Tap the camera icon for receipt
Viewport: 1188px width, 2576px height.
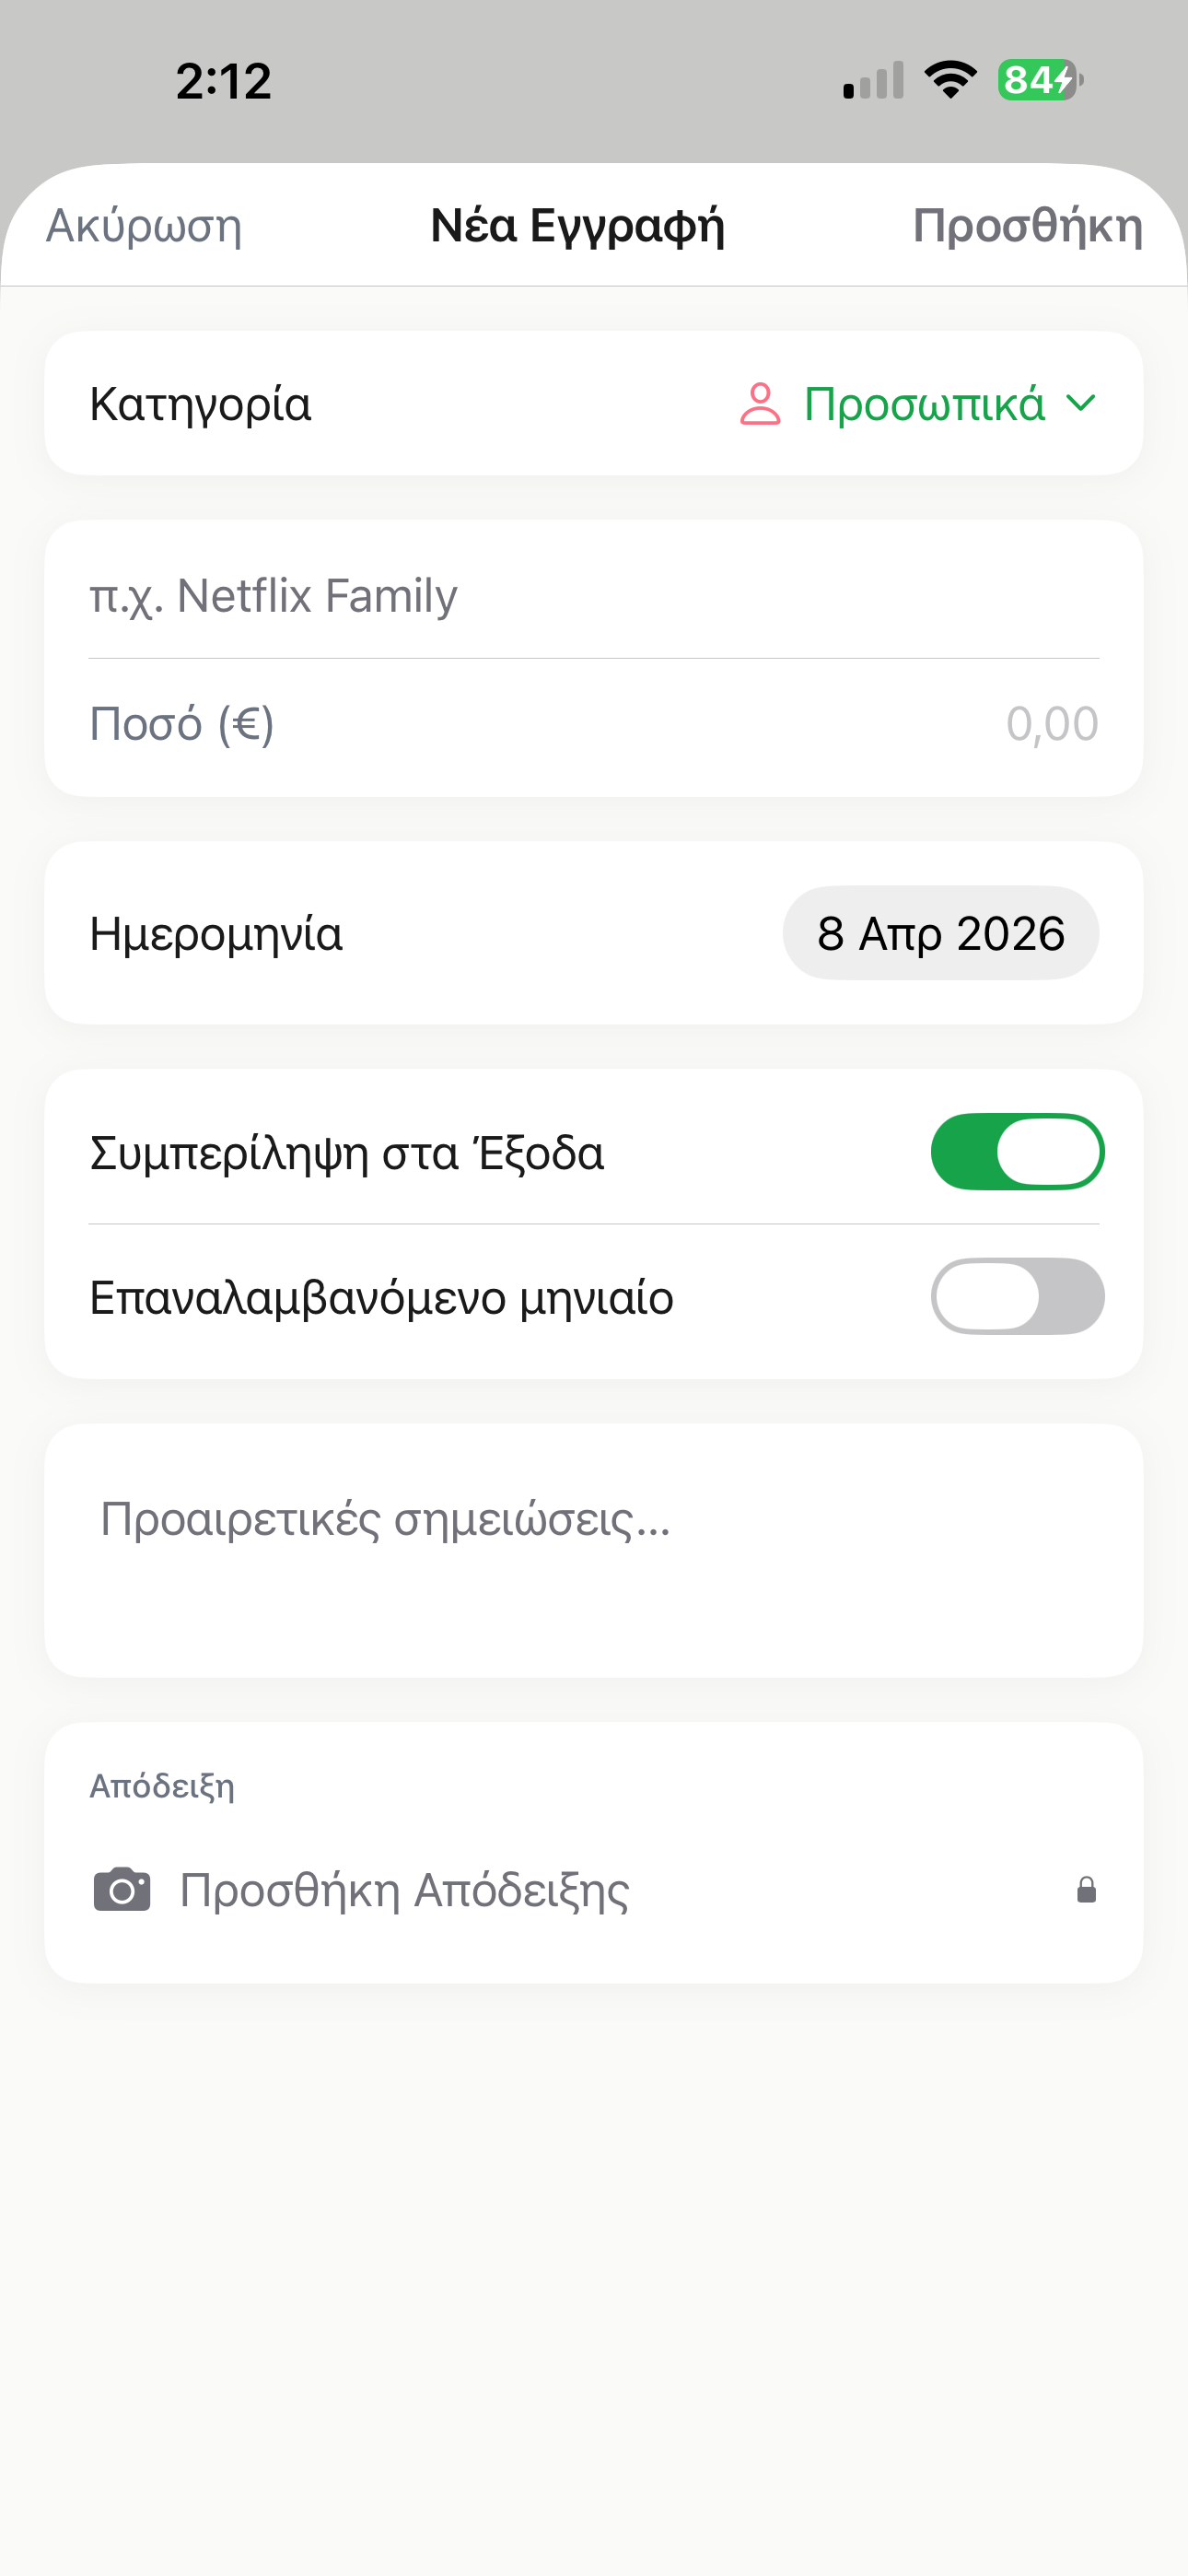point(122,1890)
